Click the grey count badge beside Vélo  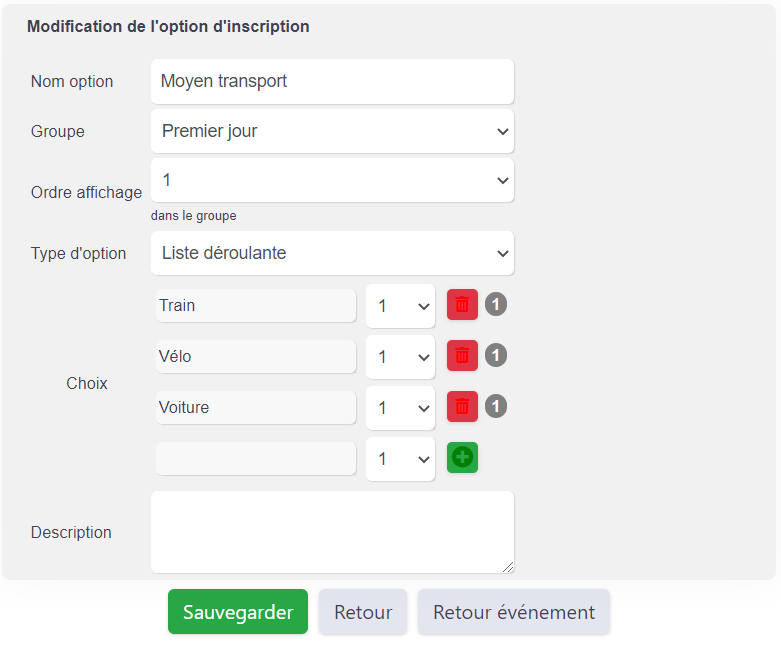click(x=496, y=355)
